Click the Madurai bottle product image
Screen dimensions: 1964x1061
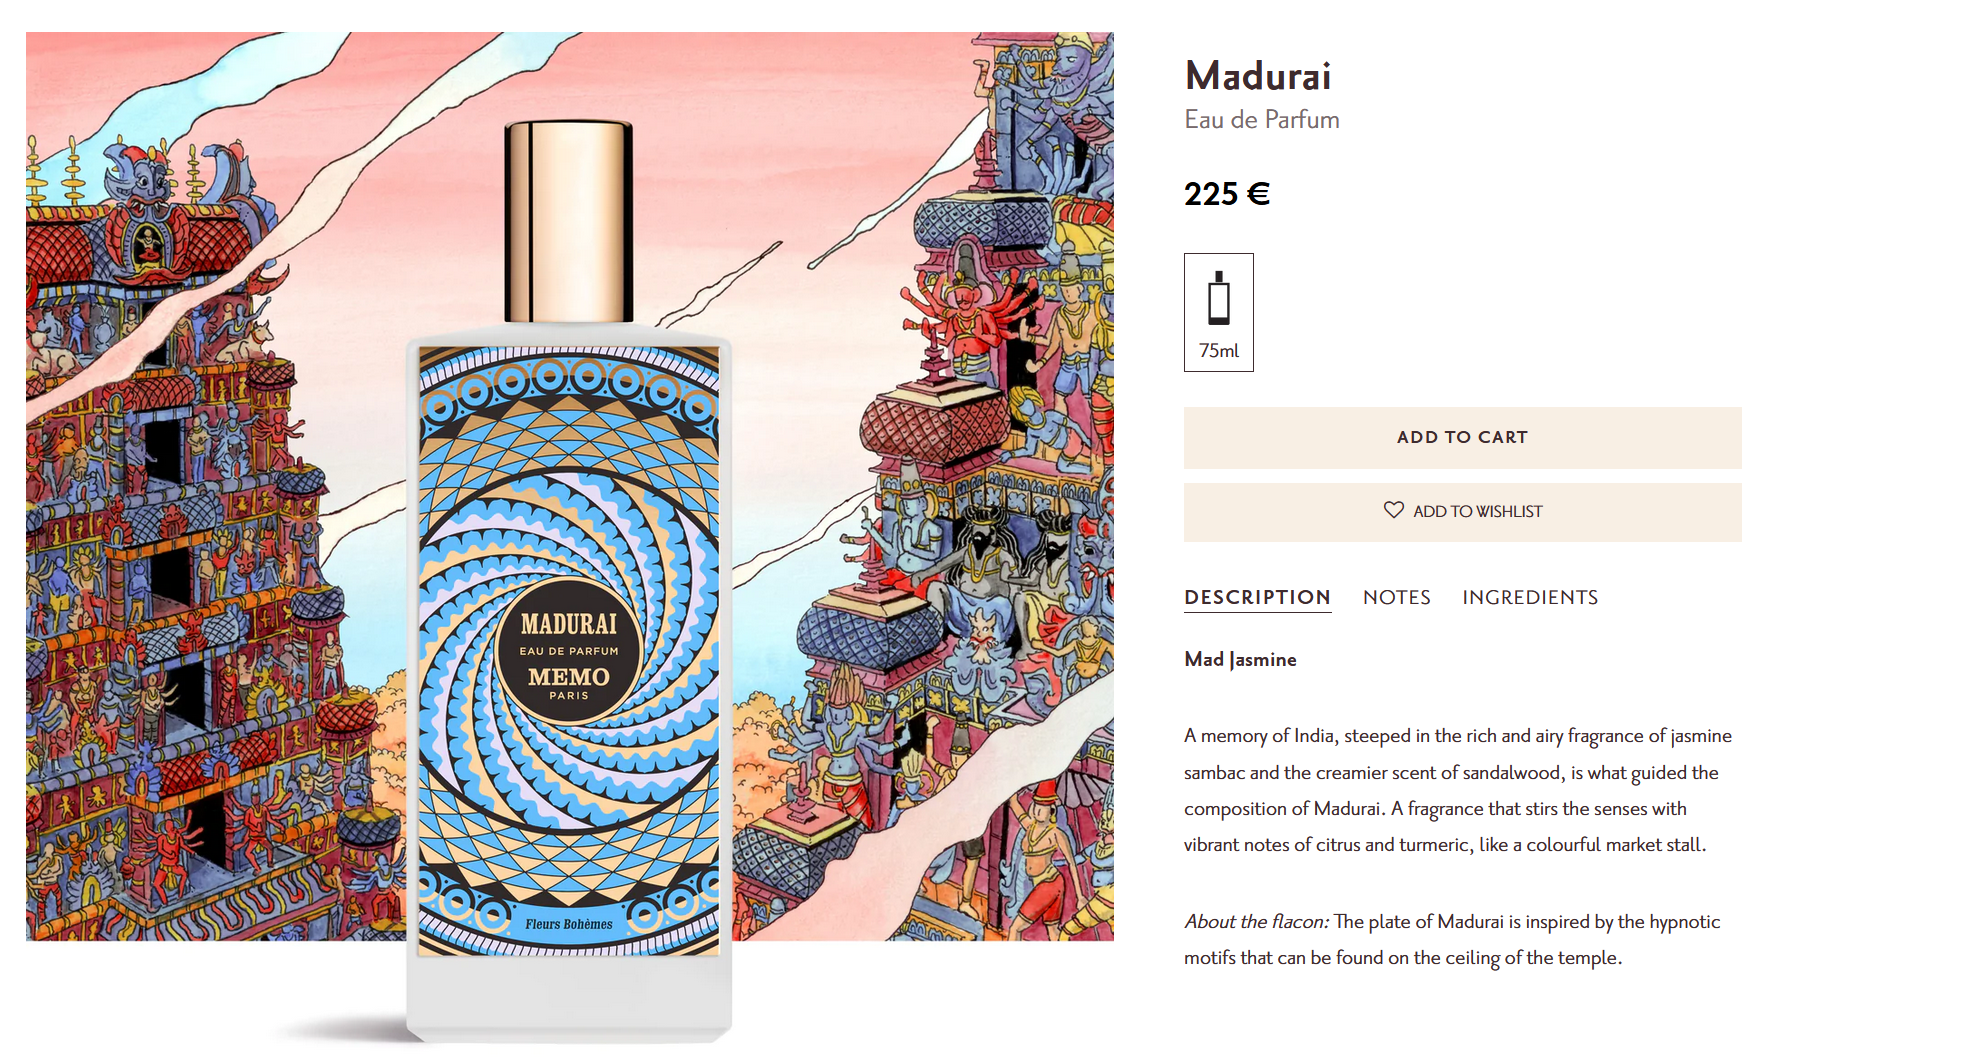coord(569,582)
